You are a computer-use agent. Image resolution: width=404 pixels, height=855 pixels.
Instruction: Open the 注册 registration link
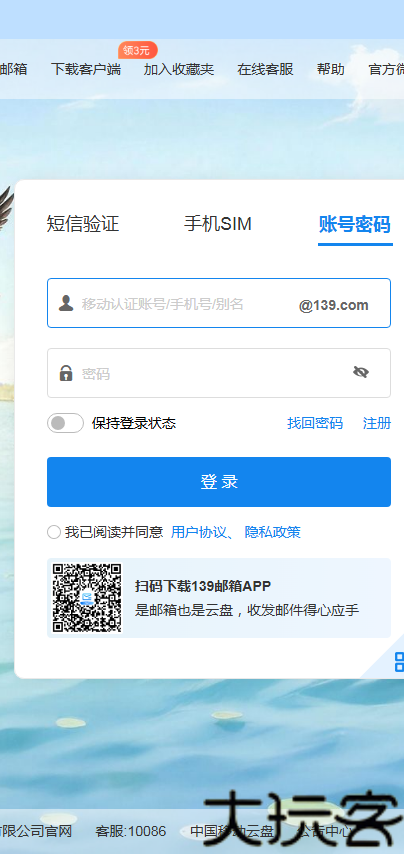(377, 423)
